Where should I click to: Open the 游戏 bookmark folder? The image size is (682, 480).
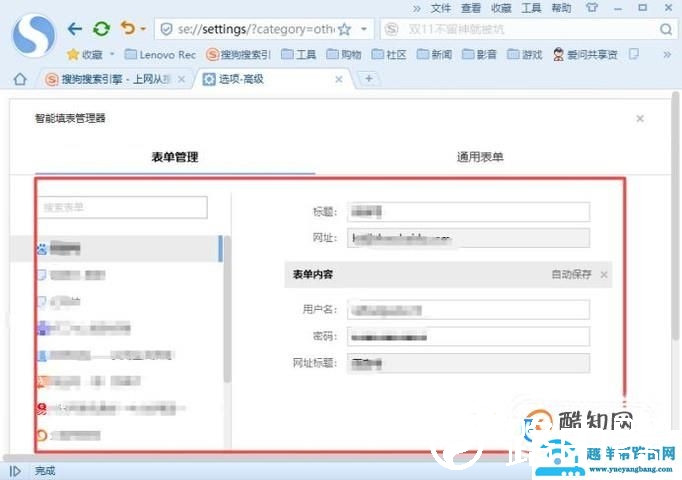pyautogui.click(x=525, y=54)
